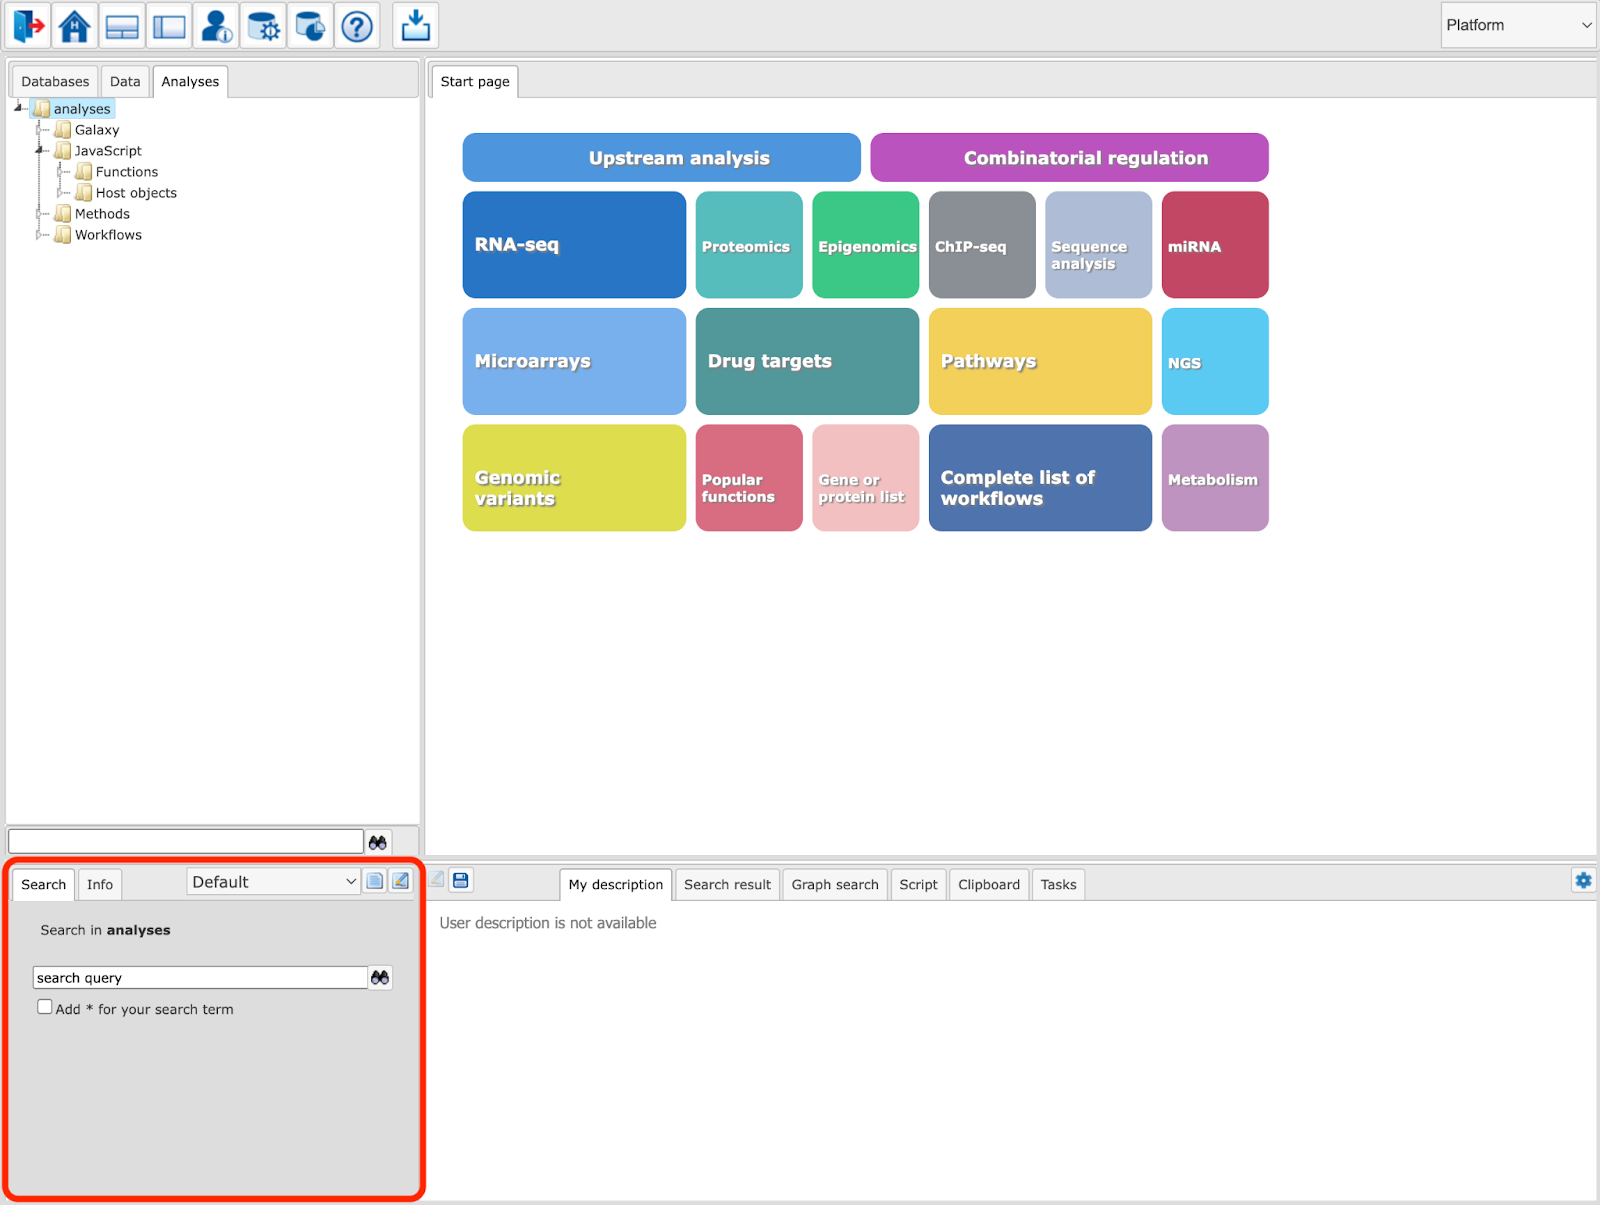Switch to the Databases tab

point(55,82)
